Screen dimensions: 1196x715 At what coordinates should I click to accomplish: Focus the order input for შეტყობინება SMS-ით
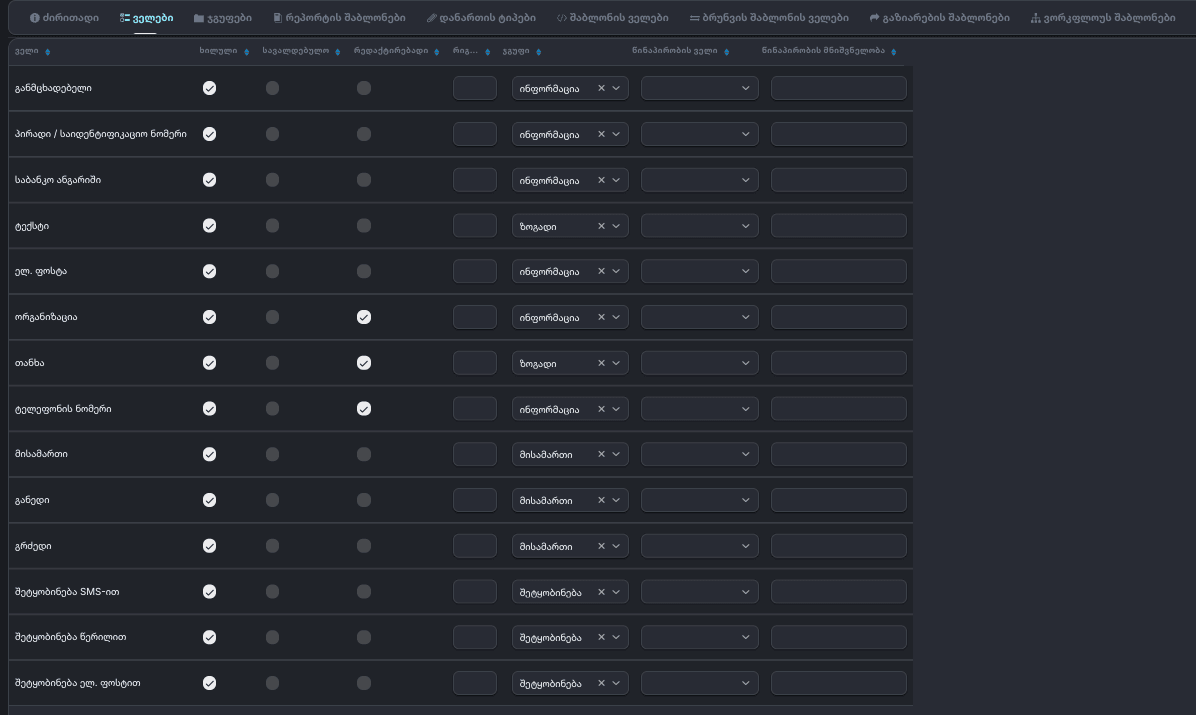point(474,591)
